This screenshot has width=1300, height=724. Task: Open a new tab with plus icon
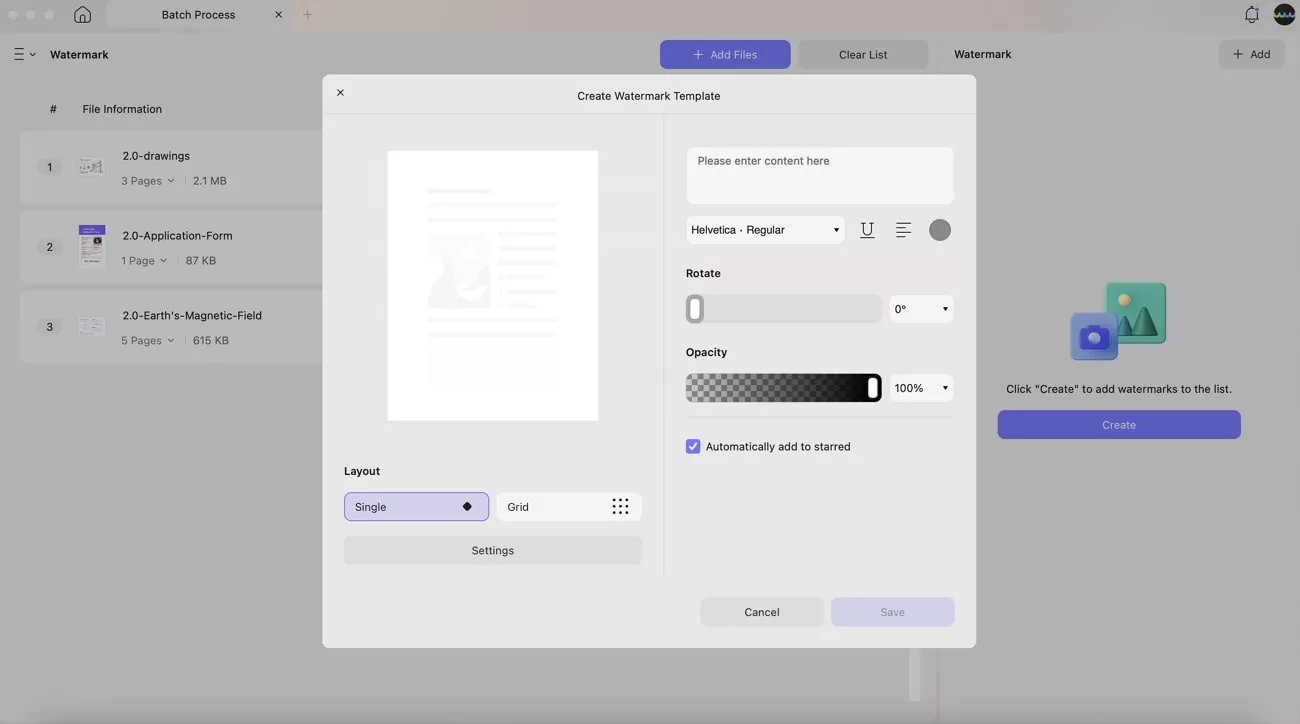(307, 15)
